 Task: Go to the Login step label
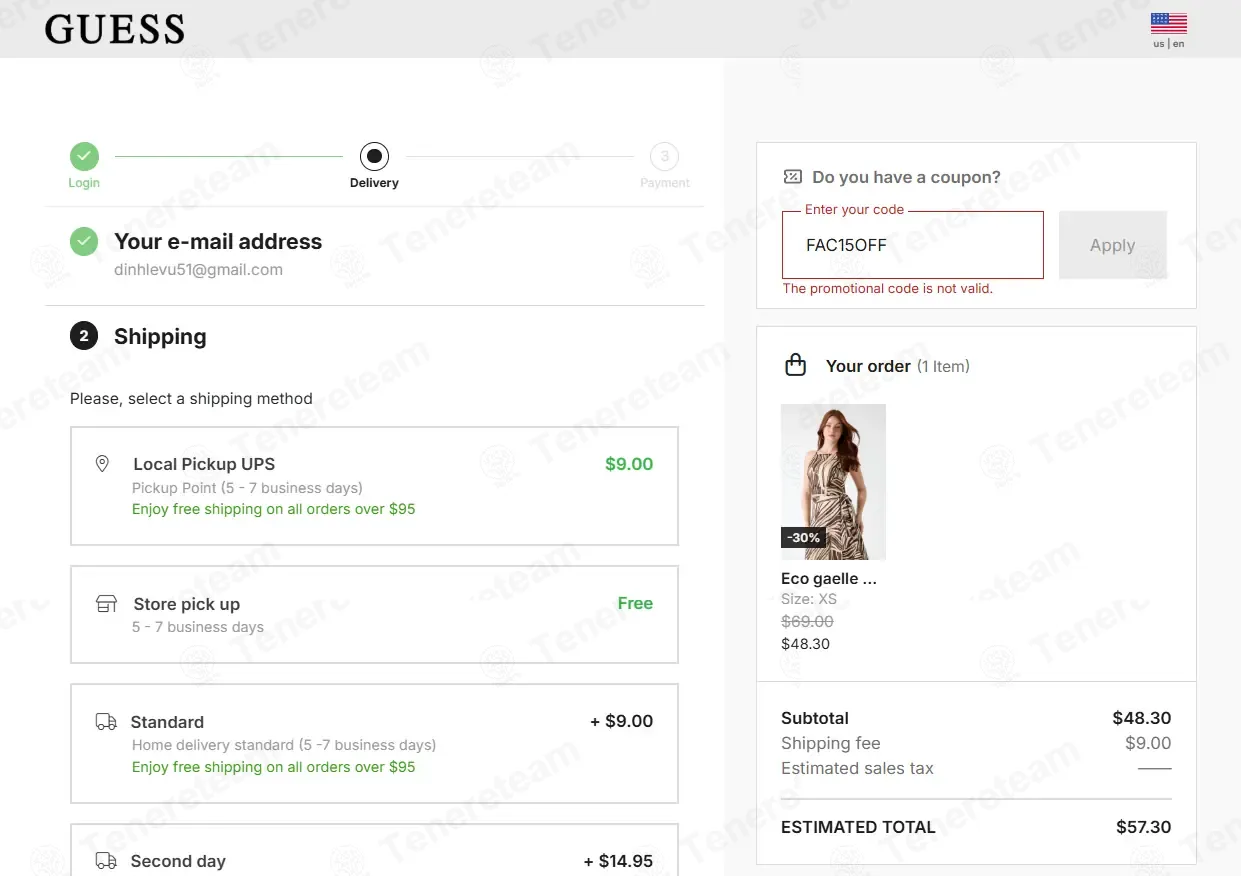pyautogui.click(x=84, y=183)
